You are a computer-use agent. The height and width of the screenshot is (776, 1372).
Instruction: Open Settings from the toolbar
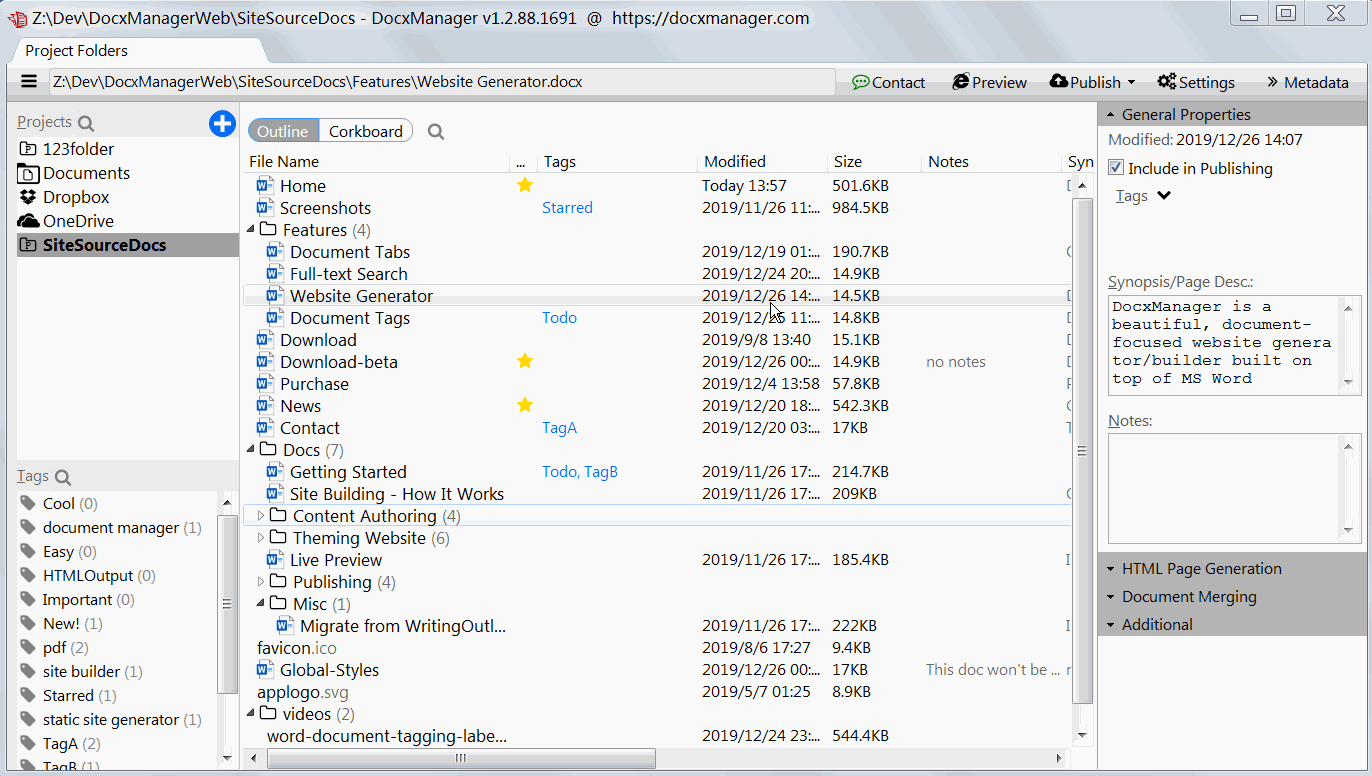pyautogui.click(x=1196, y=82)
